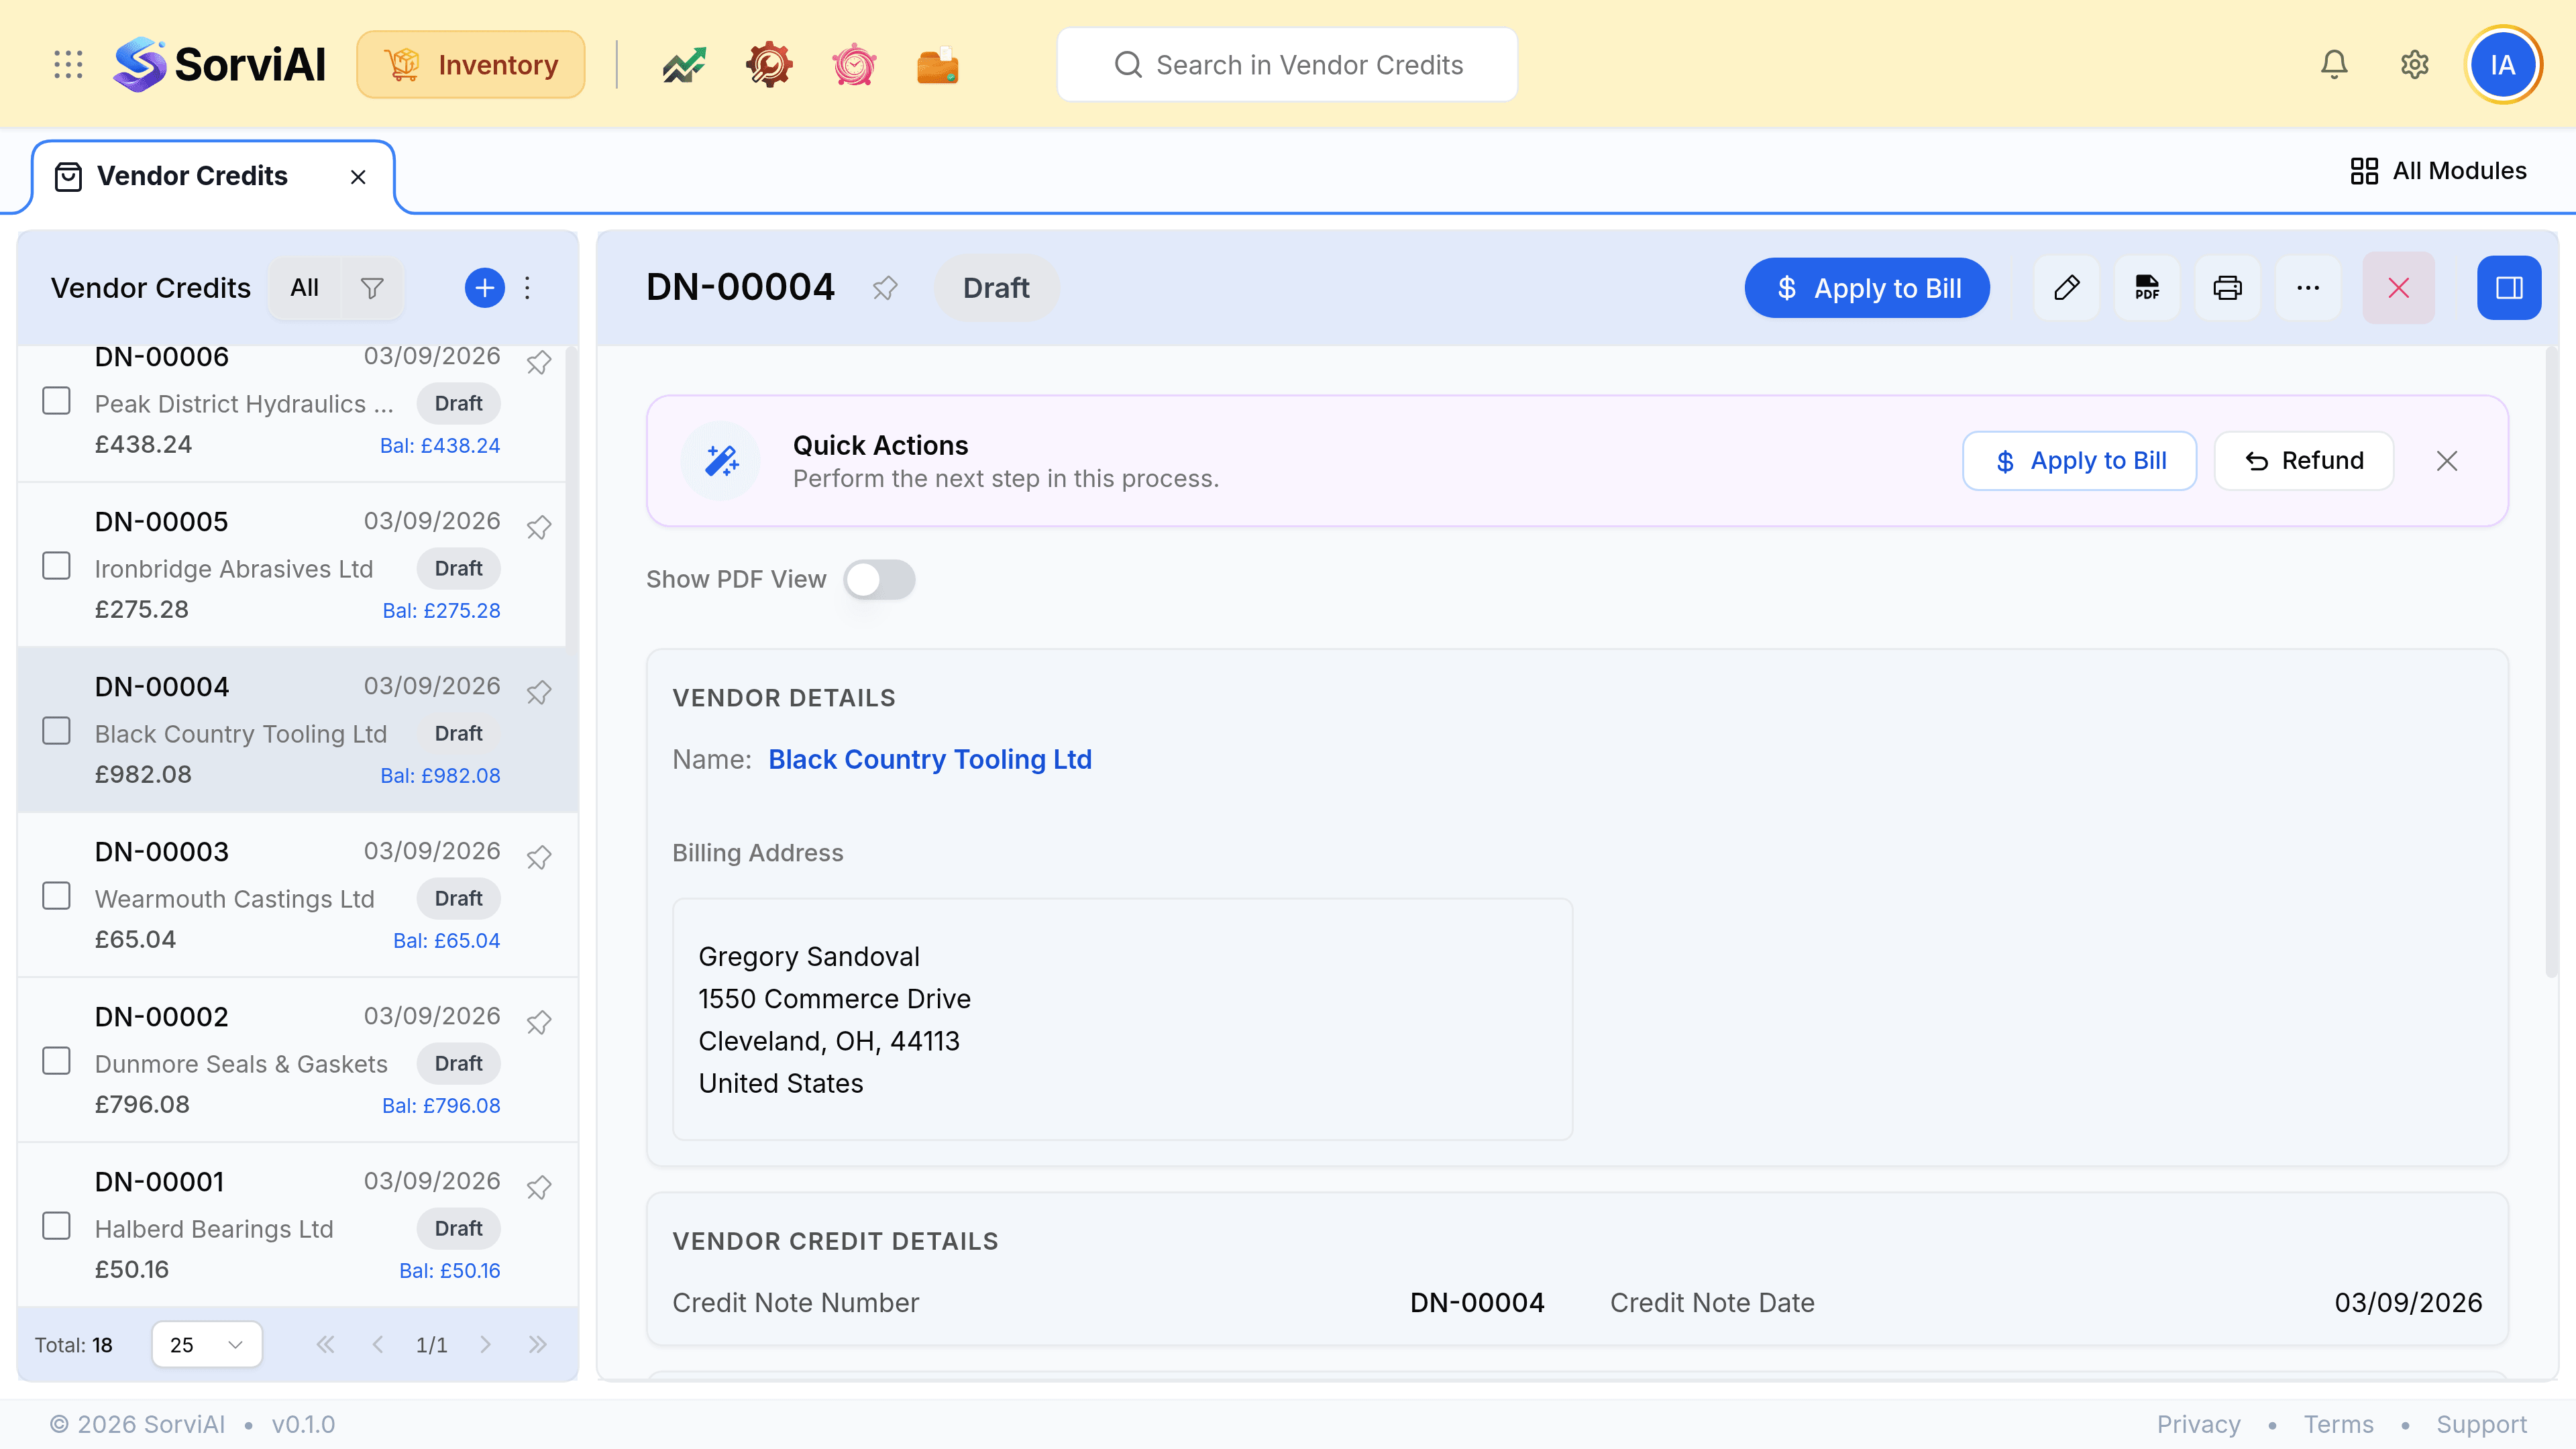Viewport: 2576px width, 1449px height.
Task: Open the vendor credits filter funnel
Action: tap(372, 288)
